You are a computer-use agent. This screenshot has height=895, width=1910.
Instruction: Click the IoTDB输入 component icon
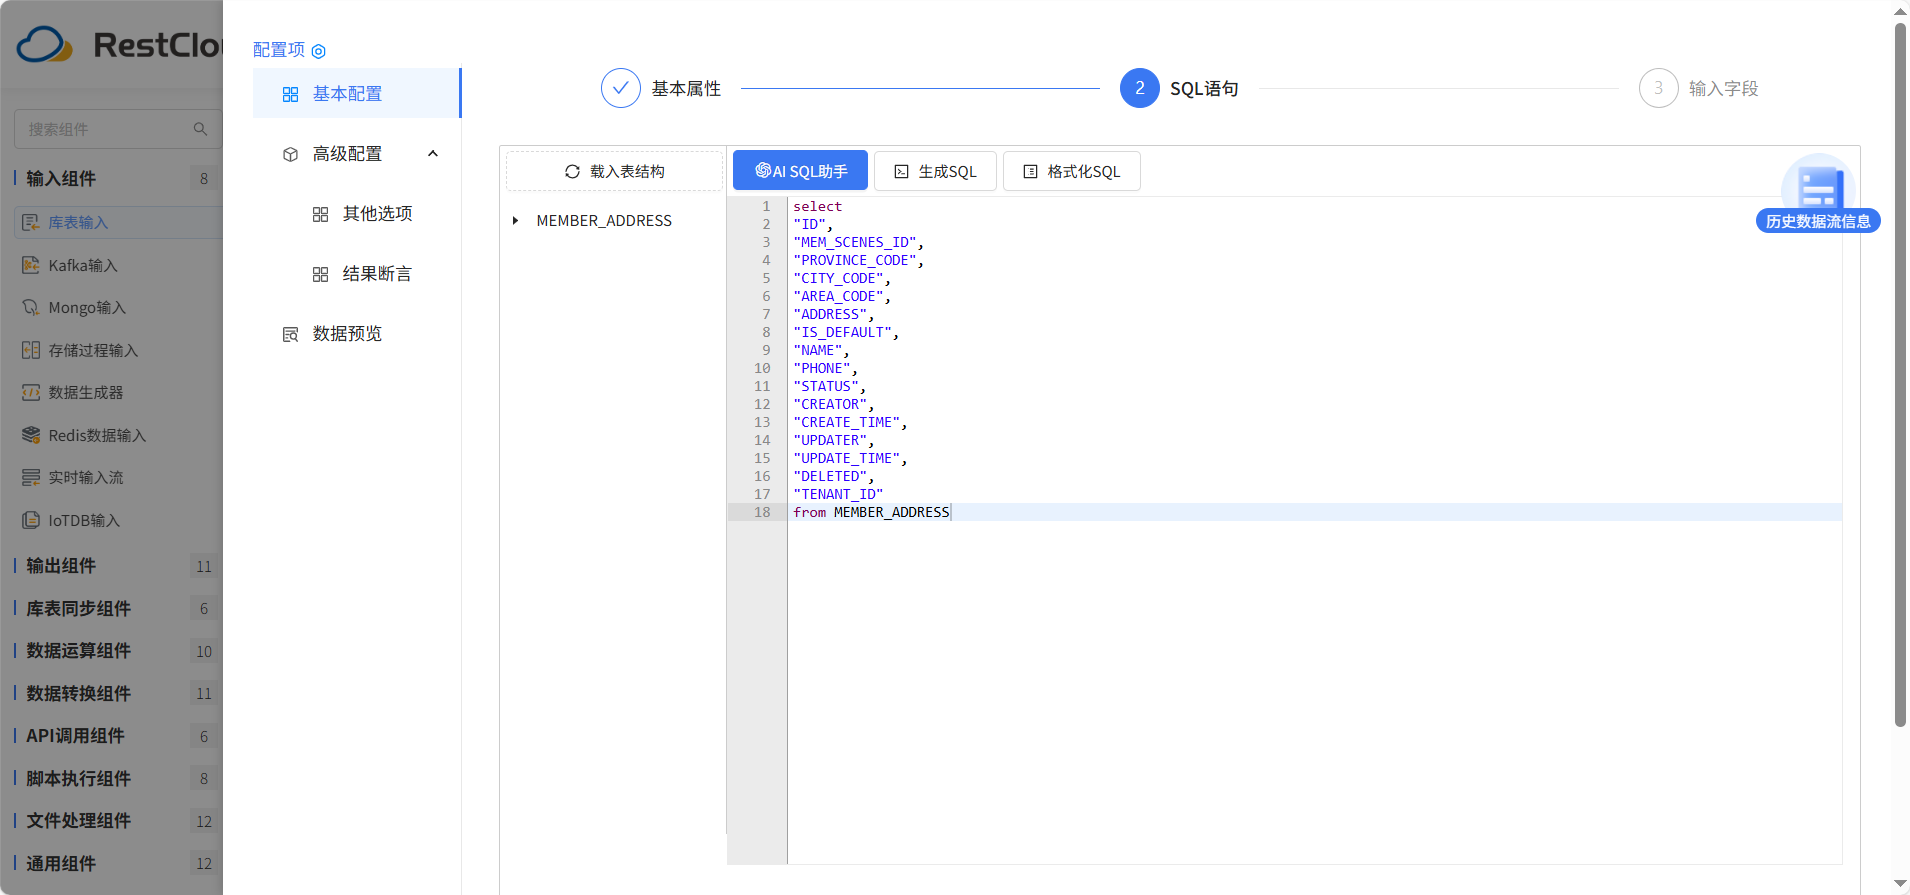(31, 520)
